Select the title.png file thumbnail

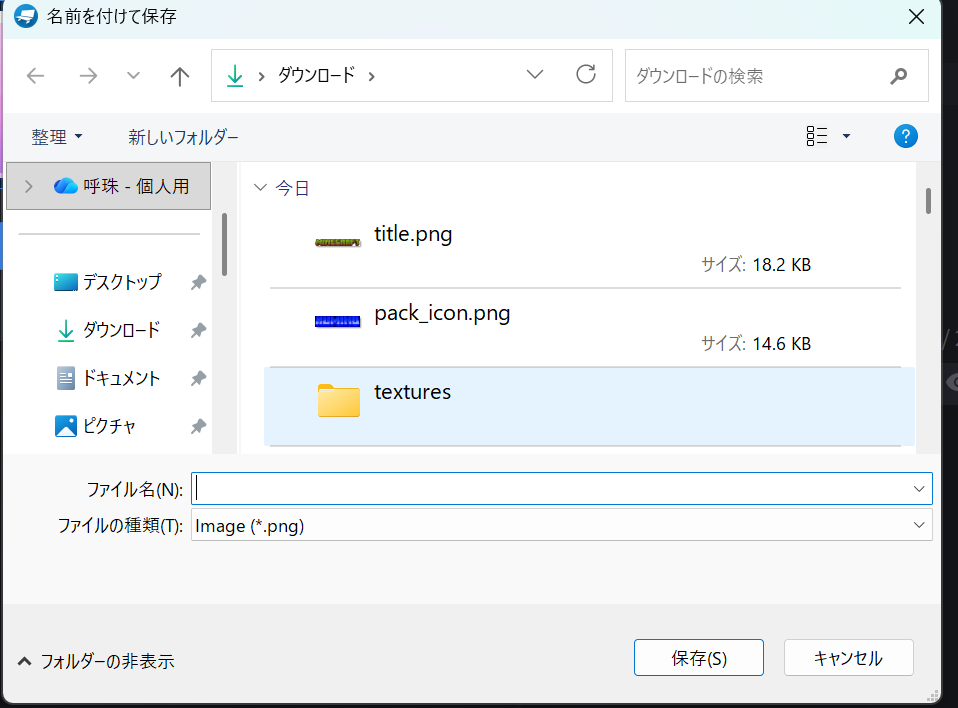coord(338,242)
